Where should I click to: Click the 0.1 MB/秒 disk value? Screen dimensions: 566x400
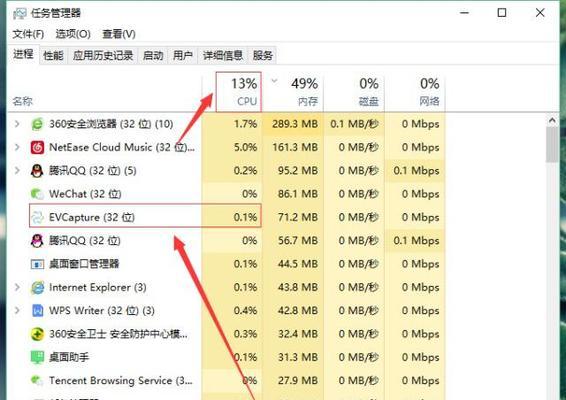click(354, 124)
